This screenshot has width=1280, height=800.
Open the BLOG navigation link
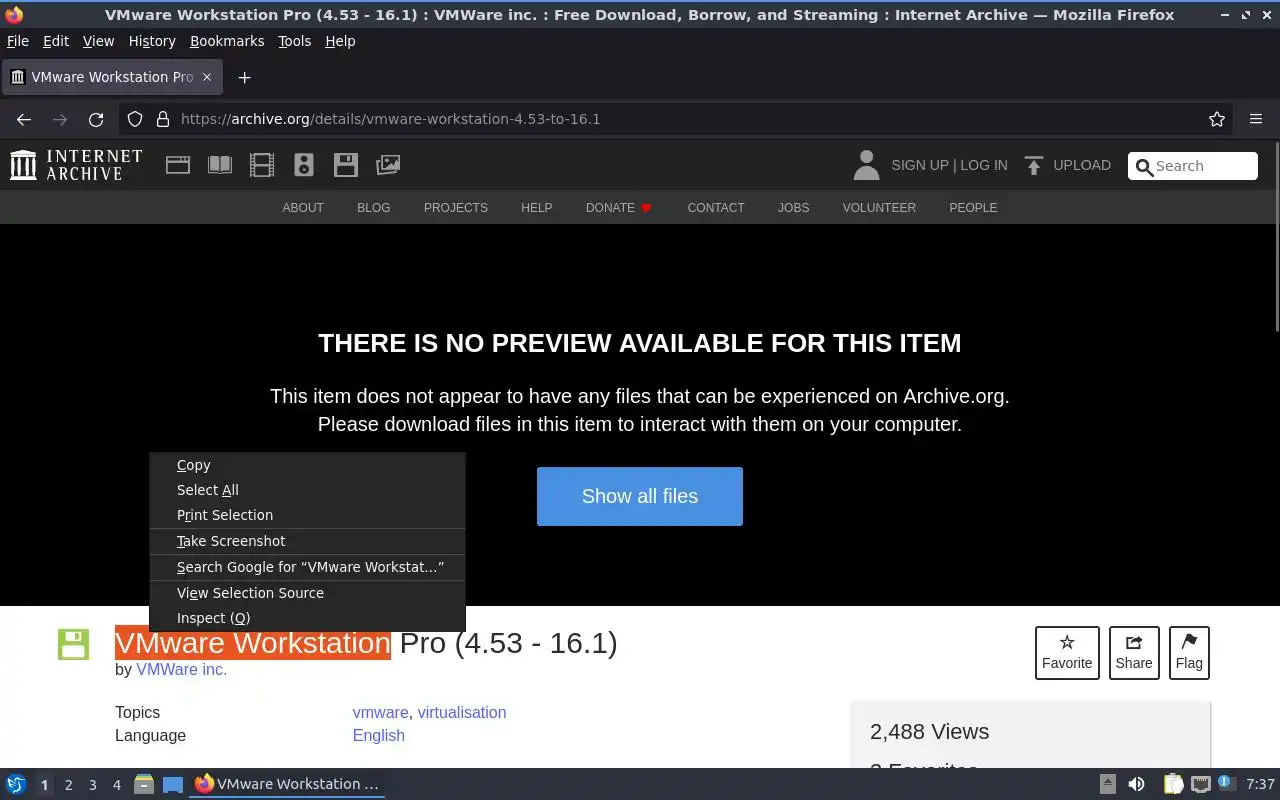[x=374, y=208]
